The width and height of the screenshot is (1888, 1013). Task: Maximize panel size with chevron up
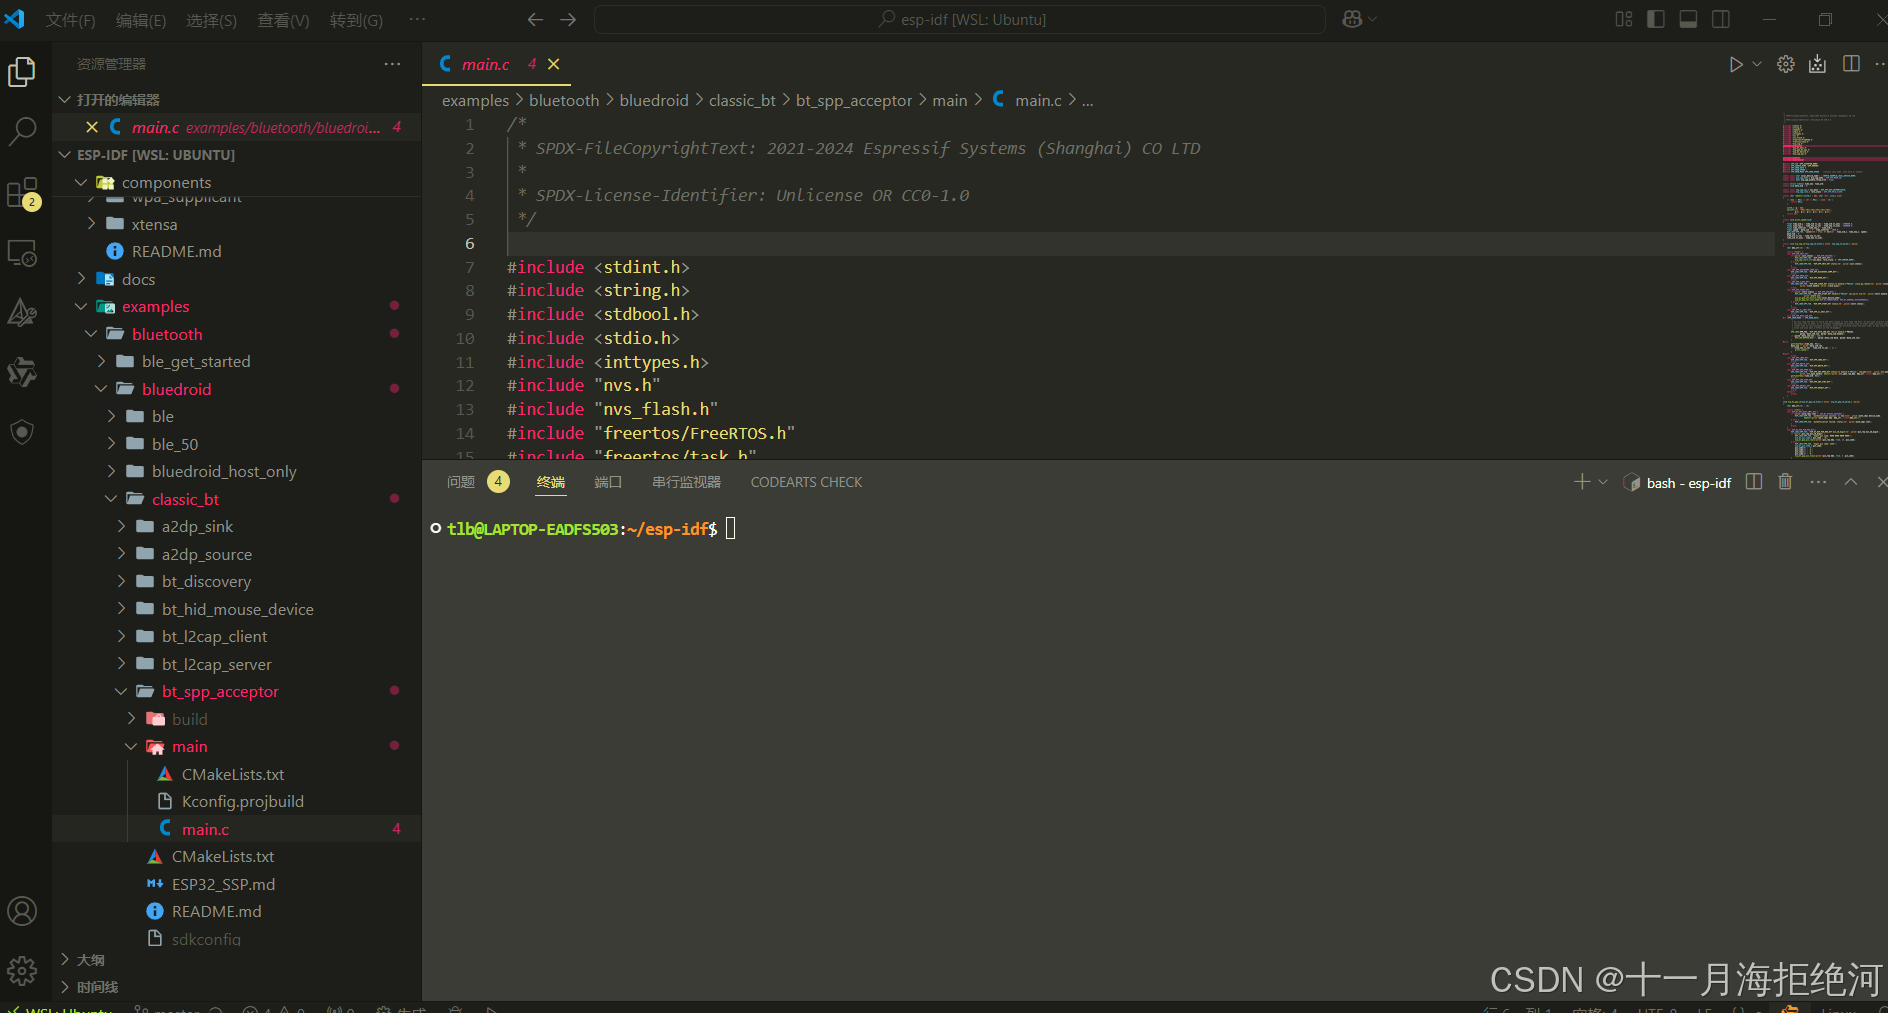pos(1851,482)
